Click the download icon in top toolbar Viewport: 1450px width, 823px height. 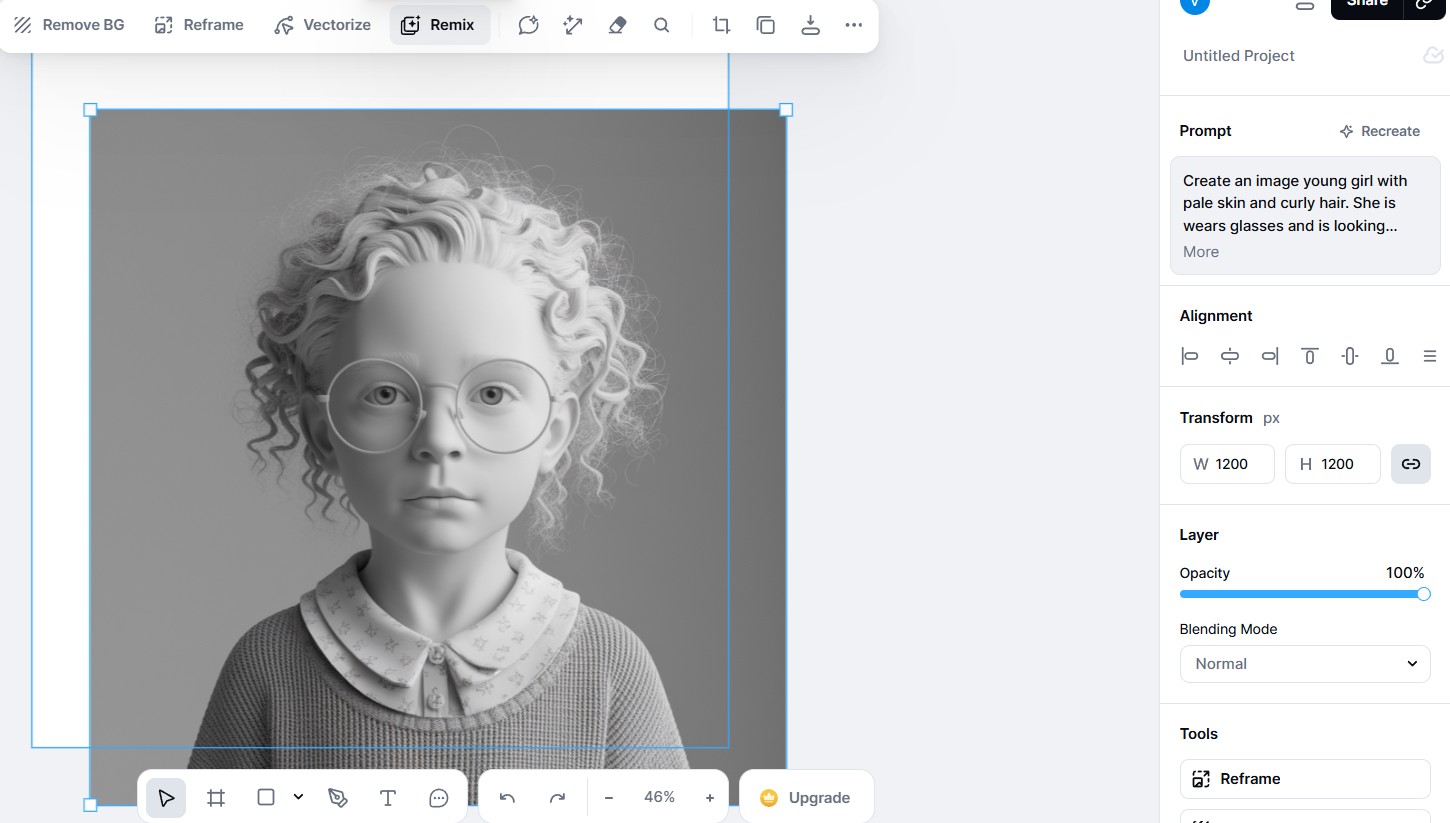click(x=810, y=25)
